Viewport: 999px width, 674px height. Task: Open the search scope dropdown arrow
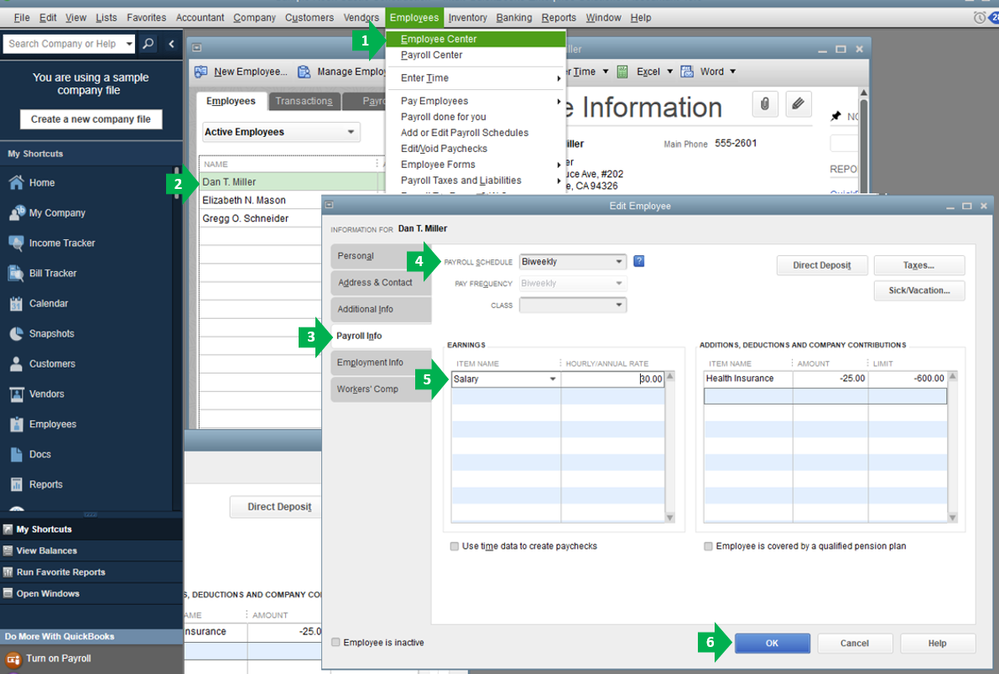point(129,43)
